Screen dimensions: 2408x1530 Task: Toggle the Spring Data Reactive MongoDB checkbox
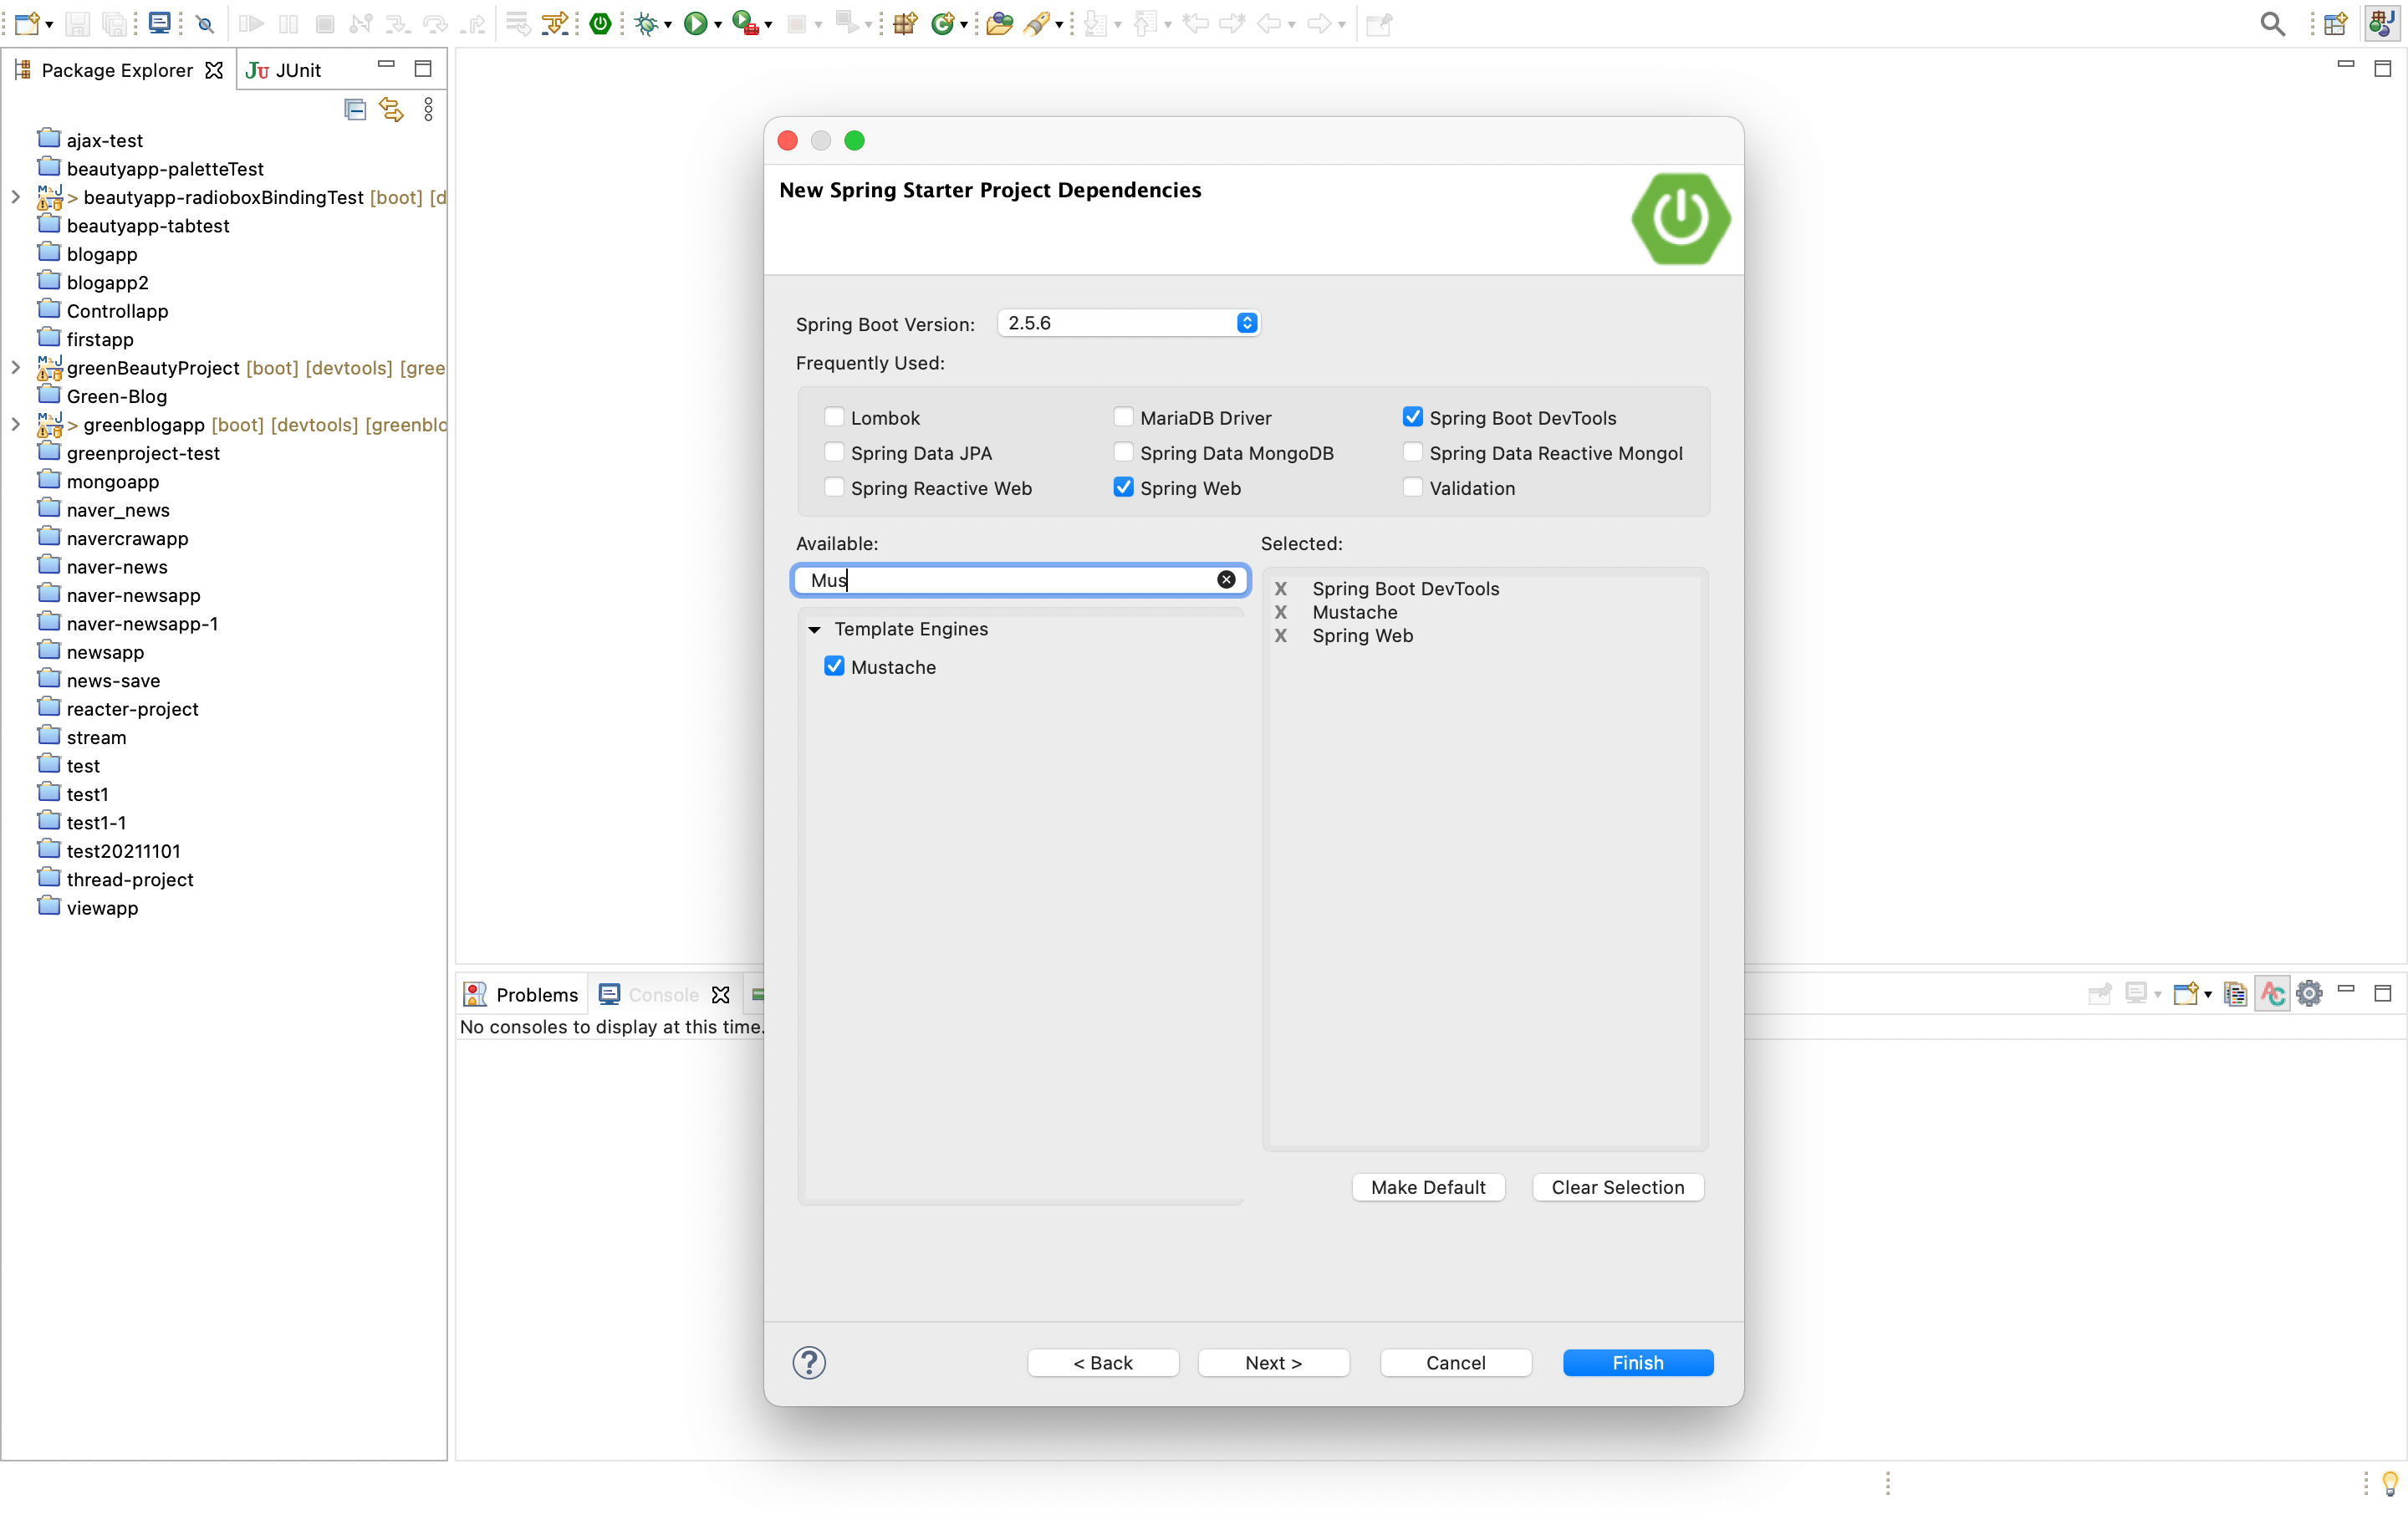click(1412, 452)
